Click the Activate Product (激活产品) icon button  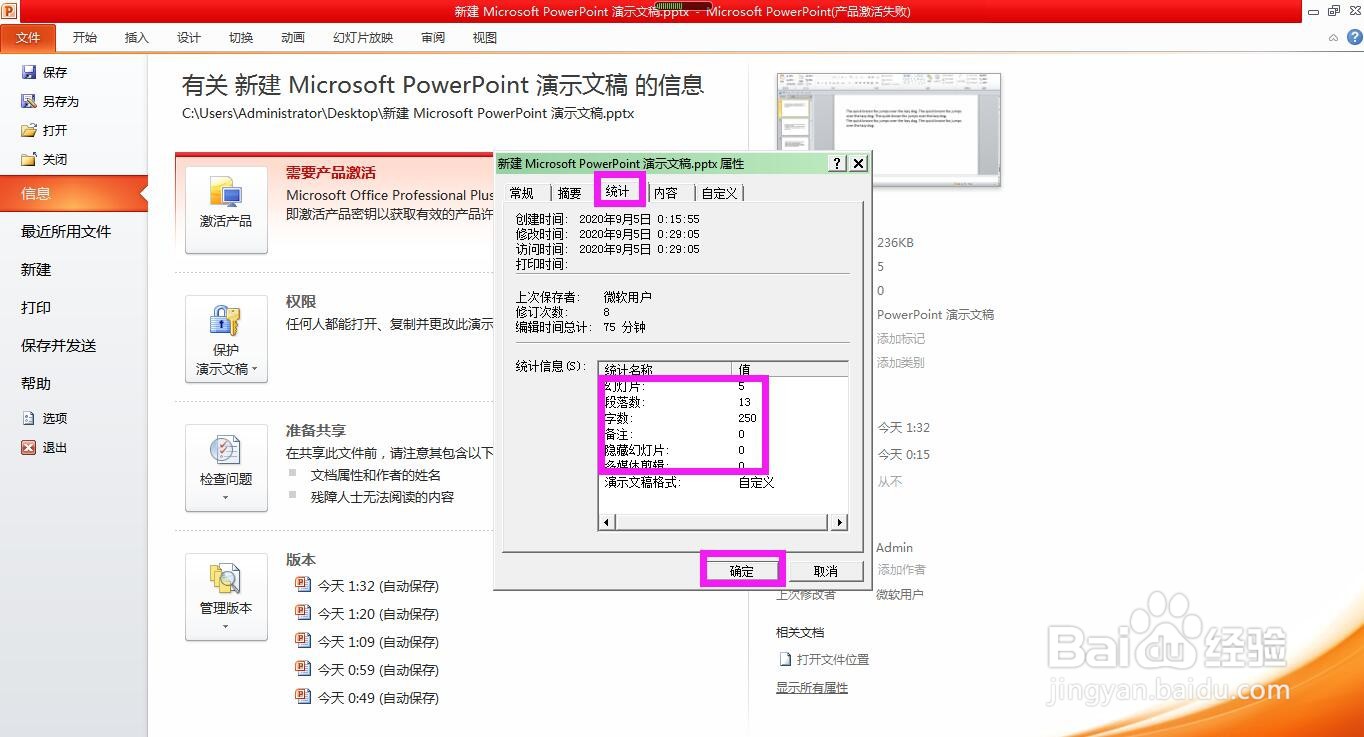(x=226, y=209)
